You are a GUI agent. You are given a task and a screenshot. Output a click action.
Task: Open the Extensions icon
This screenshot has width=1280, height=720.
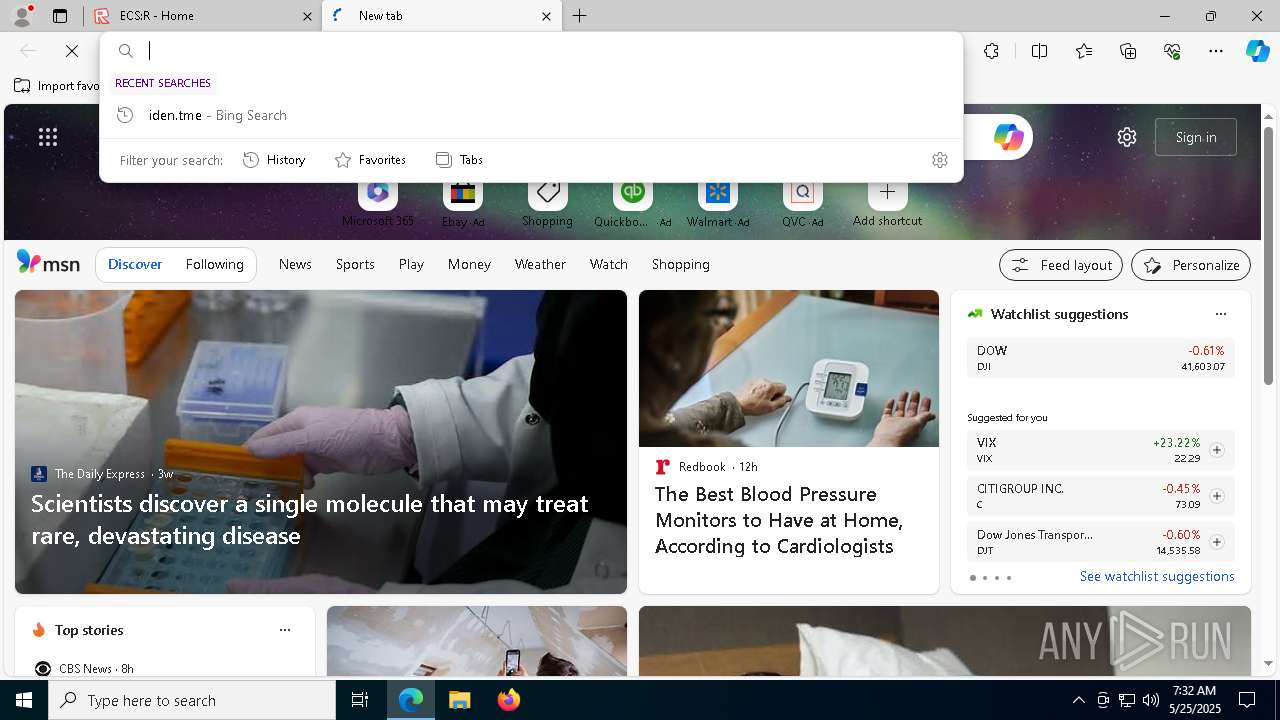click(991, 51)
